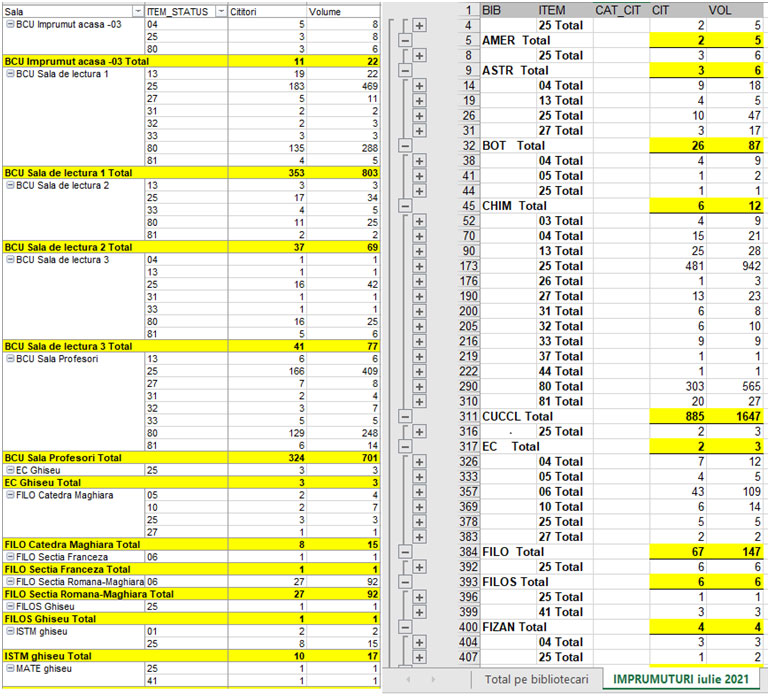The width and height of the screenshot is (770, 696).
Task: Collapse outline group at AMER Total row
Action: tap(405, 40)
